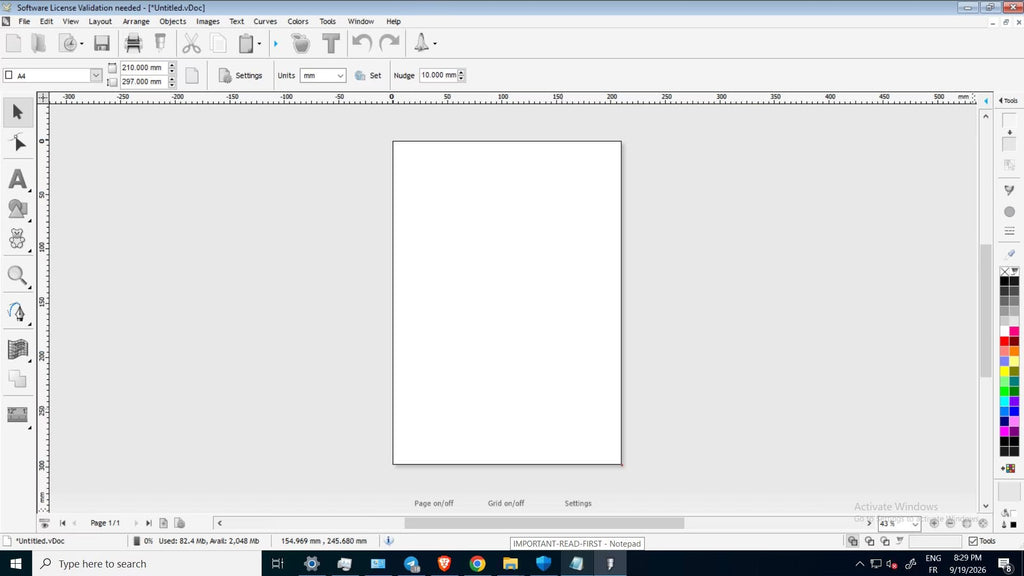Viewport: 1024px width, 576px height.
Task: Open the Window menu
Action: [x=360, y=22]
